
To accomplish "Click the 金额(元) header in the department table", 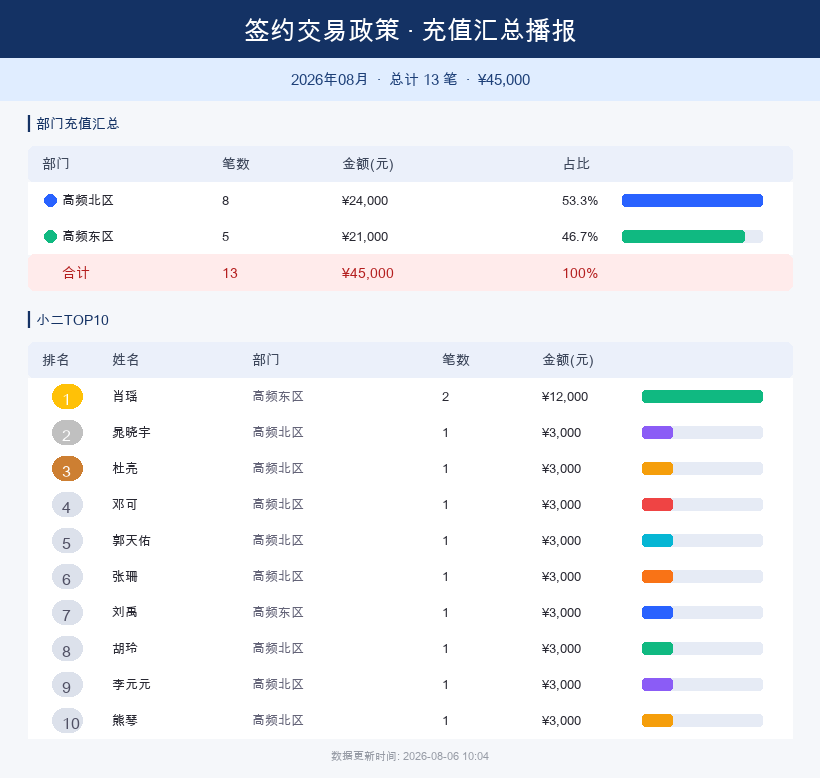I will click(x=368, y=164).
